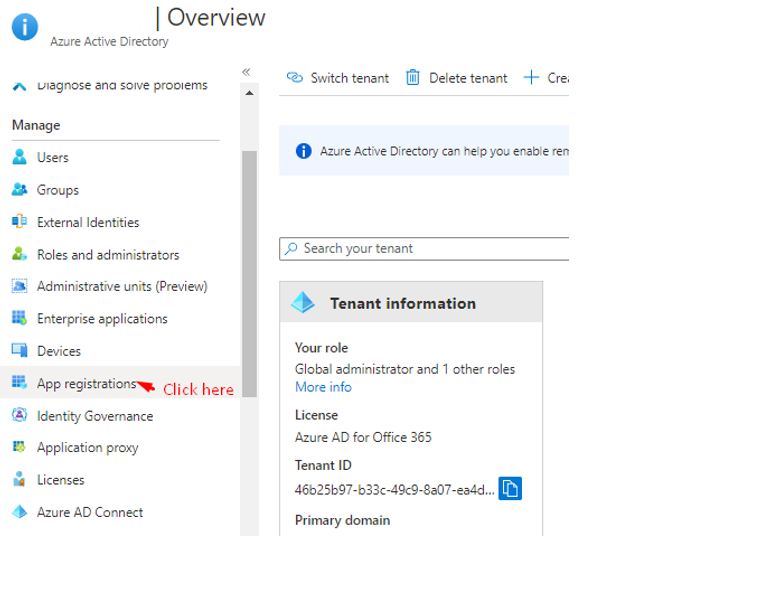
Task: Open Diagnose and solve problems item
Action: pyautogui.click(x=121, y=86)
